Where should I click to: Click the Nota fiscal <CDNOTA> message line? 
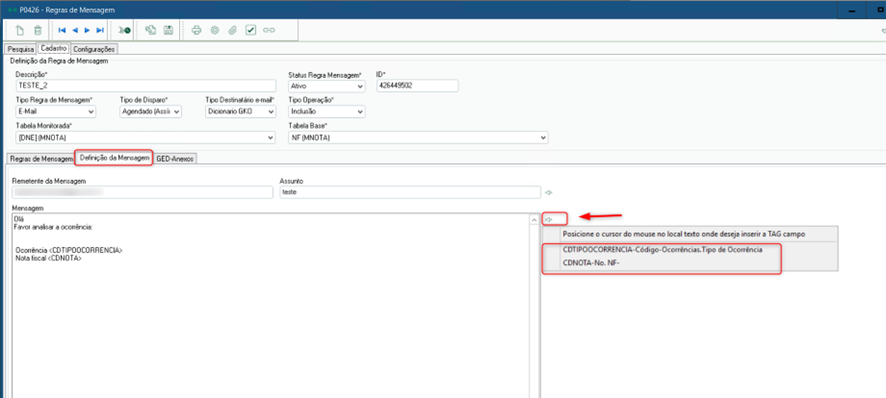49,258
